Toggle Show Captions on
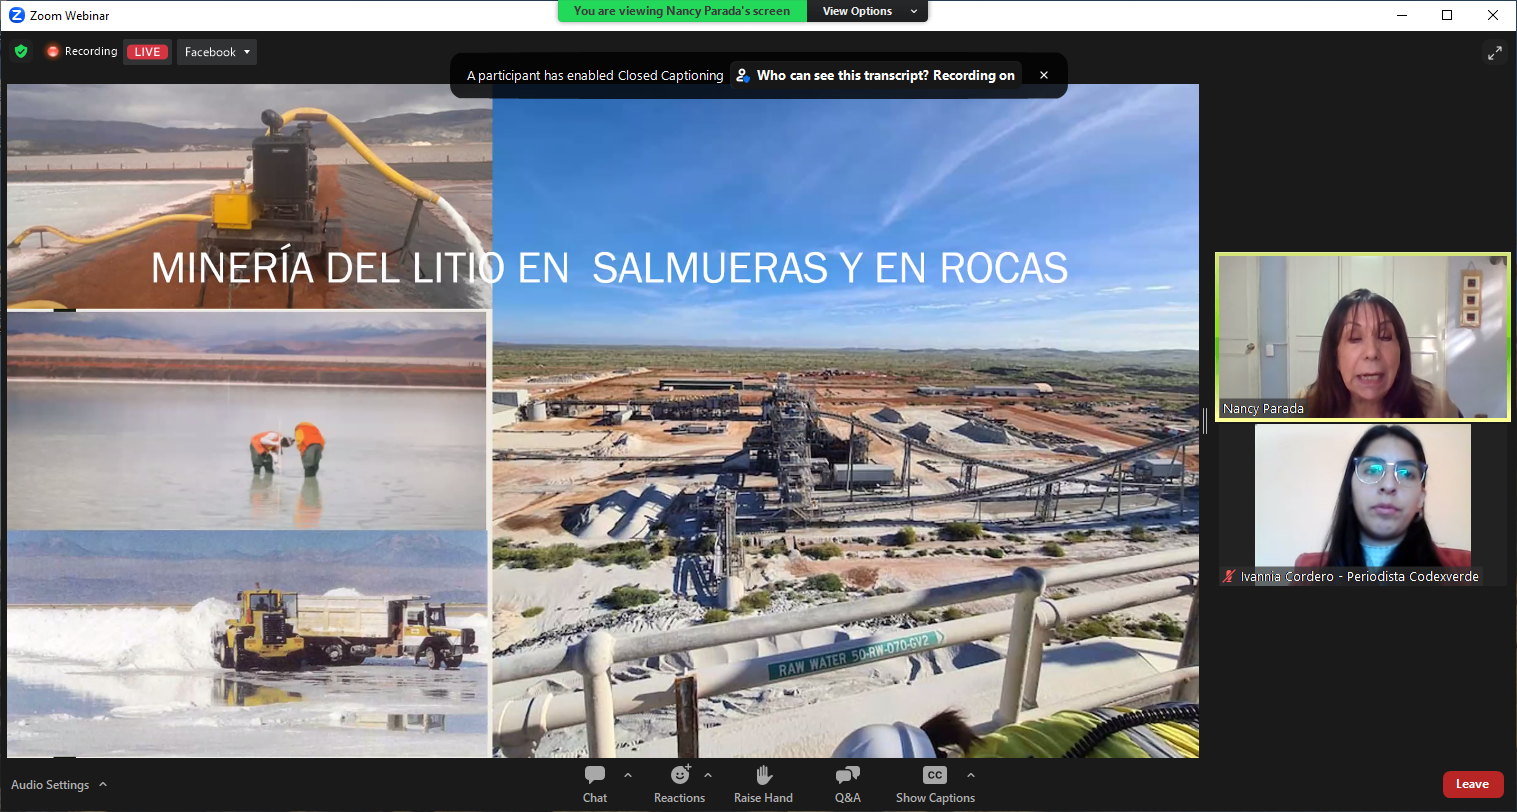Image resolution: width=1517 pixels, height=812 pixels. (x=935, y=783)
